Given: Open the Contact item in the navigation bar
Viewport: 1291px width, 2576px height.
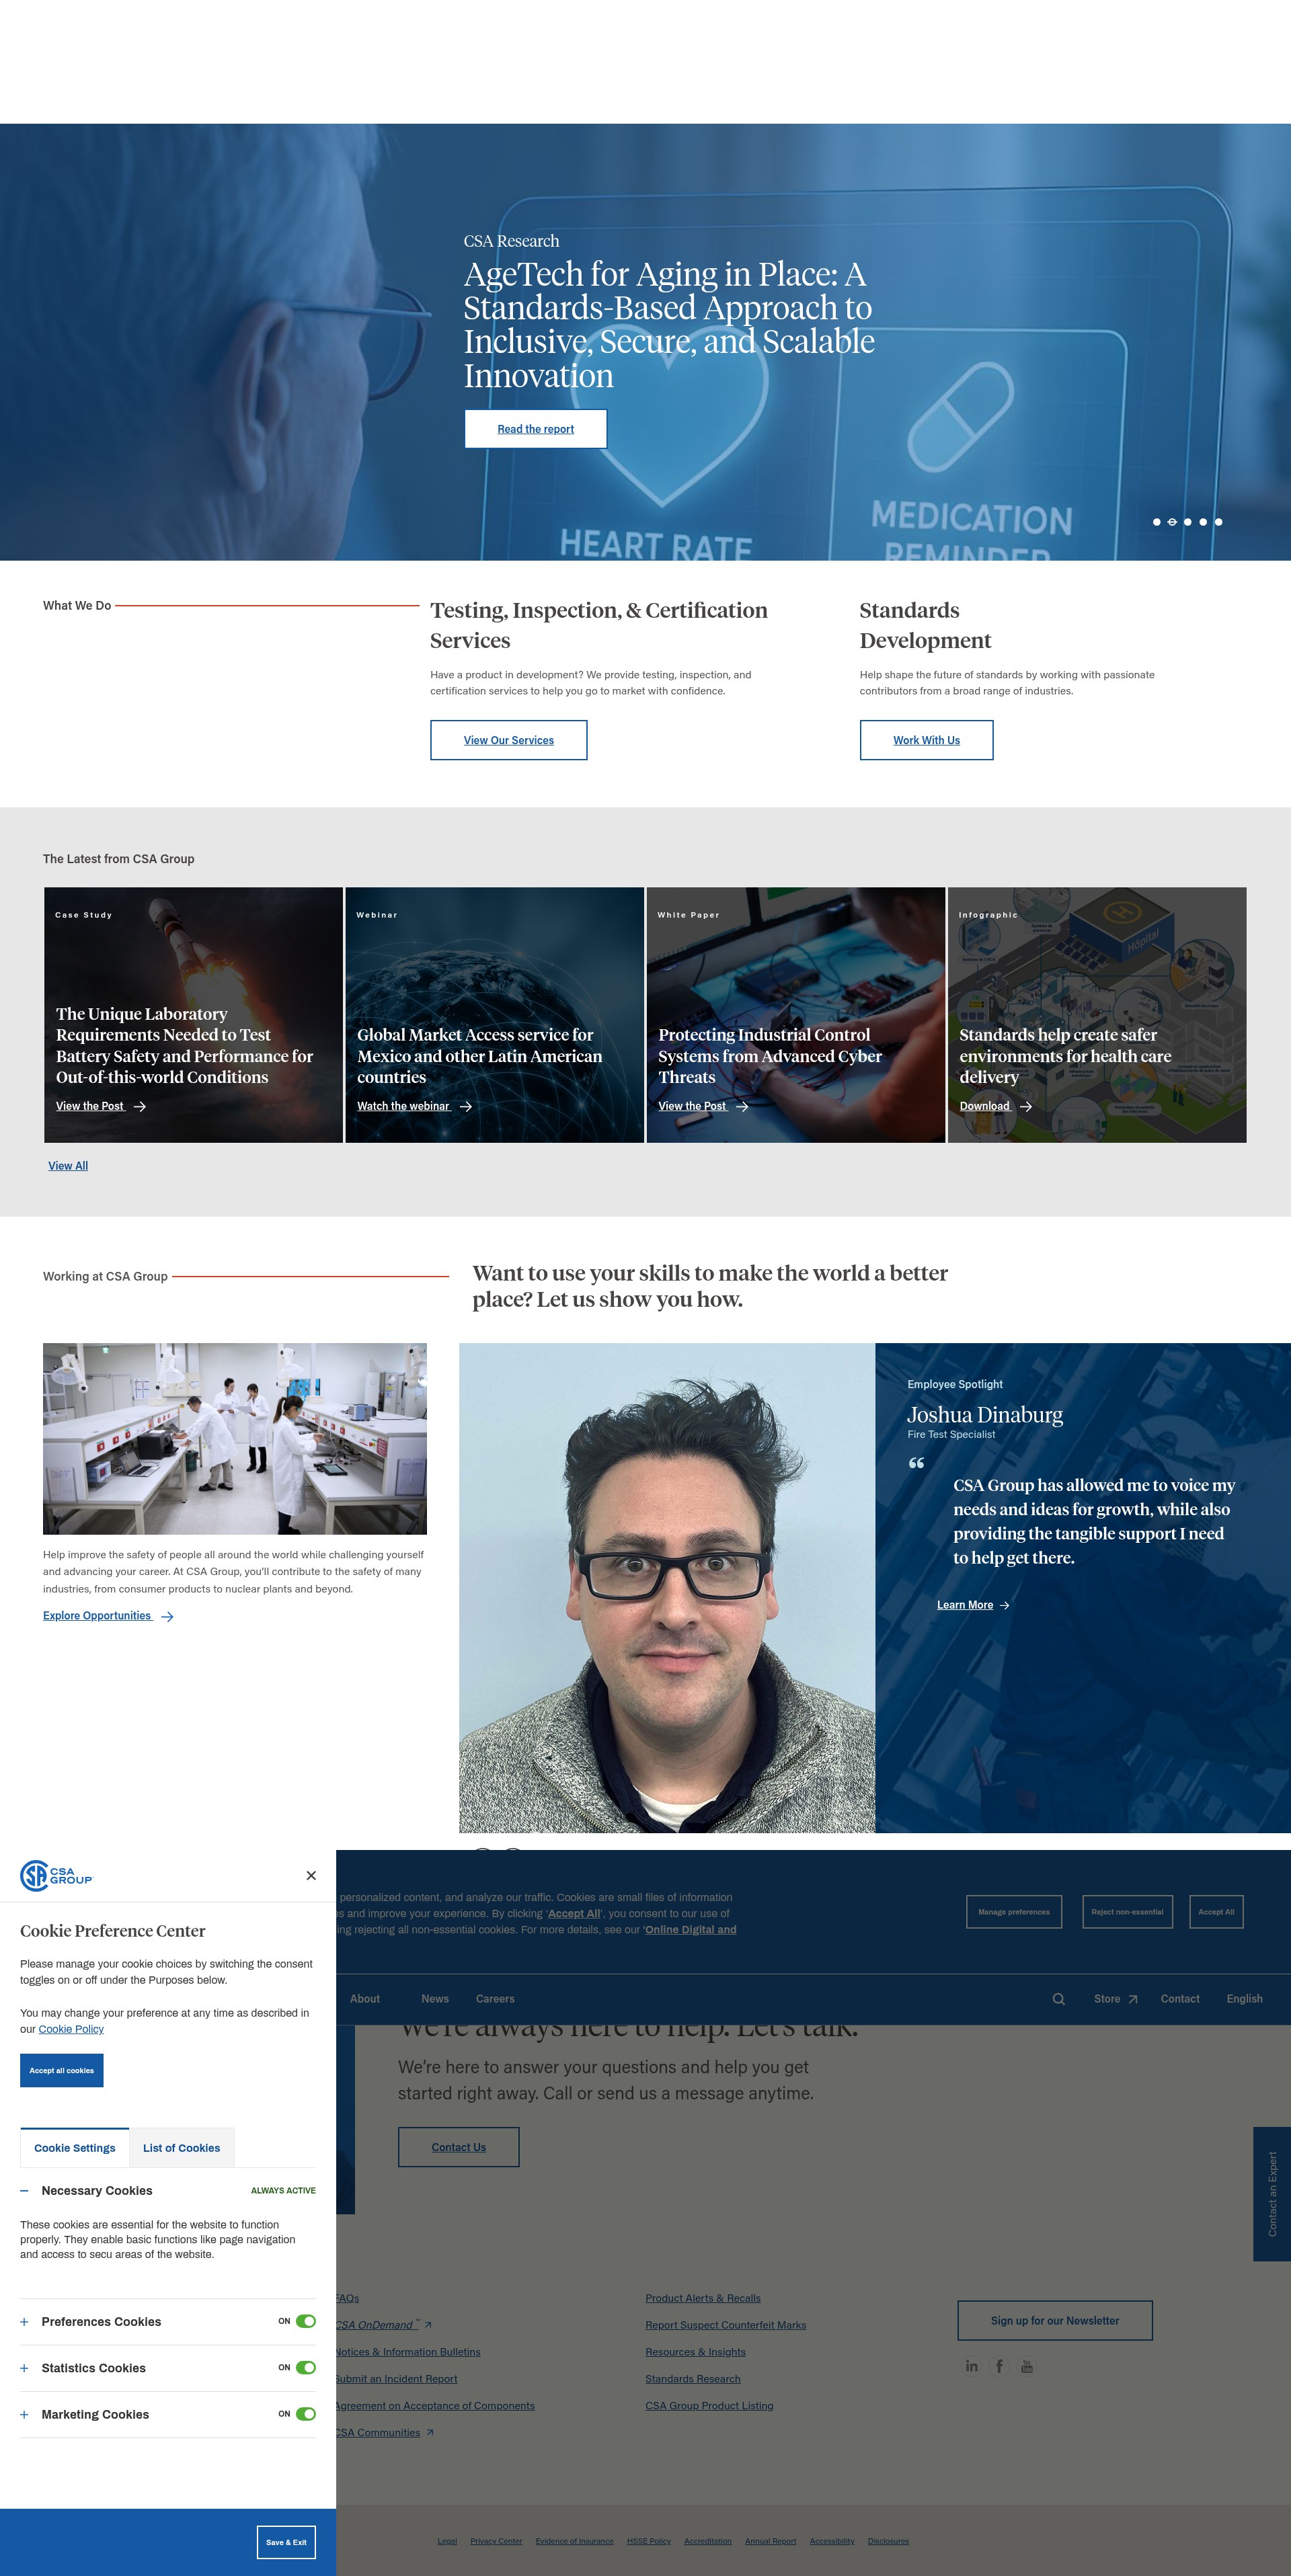Looking at the screenshot, I should (x=1180, y=1999).
